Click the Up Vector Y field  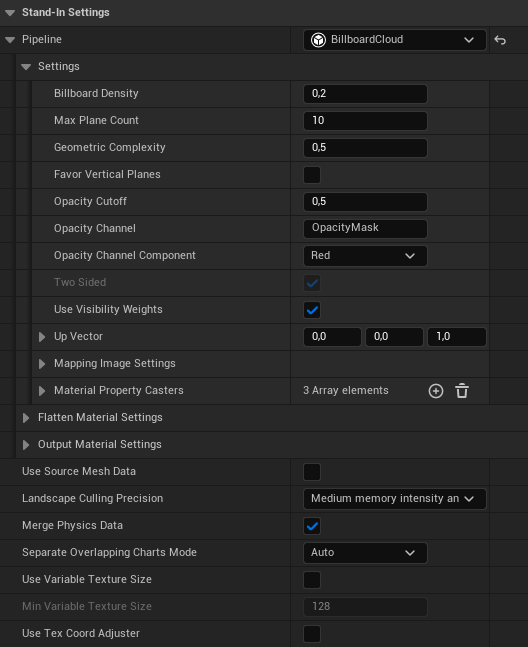pyautogui.click(x=394, y=337)
